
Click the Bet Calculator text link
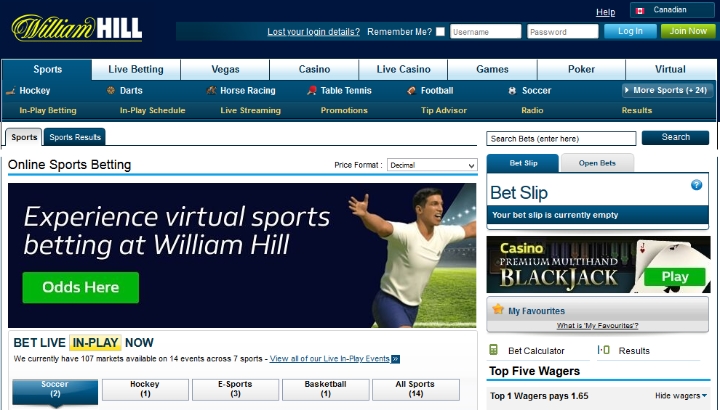536,351
